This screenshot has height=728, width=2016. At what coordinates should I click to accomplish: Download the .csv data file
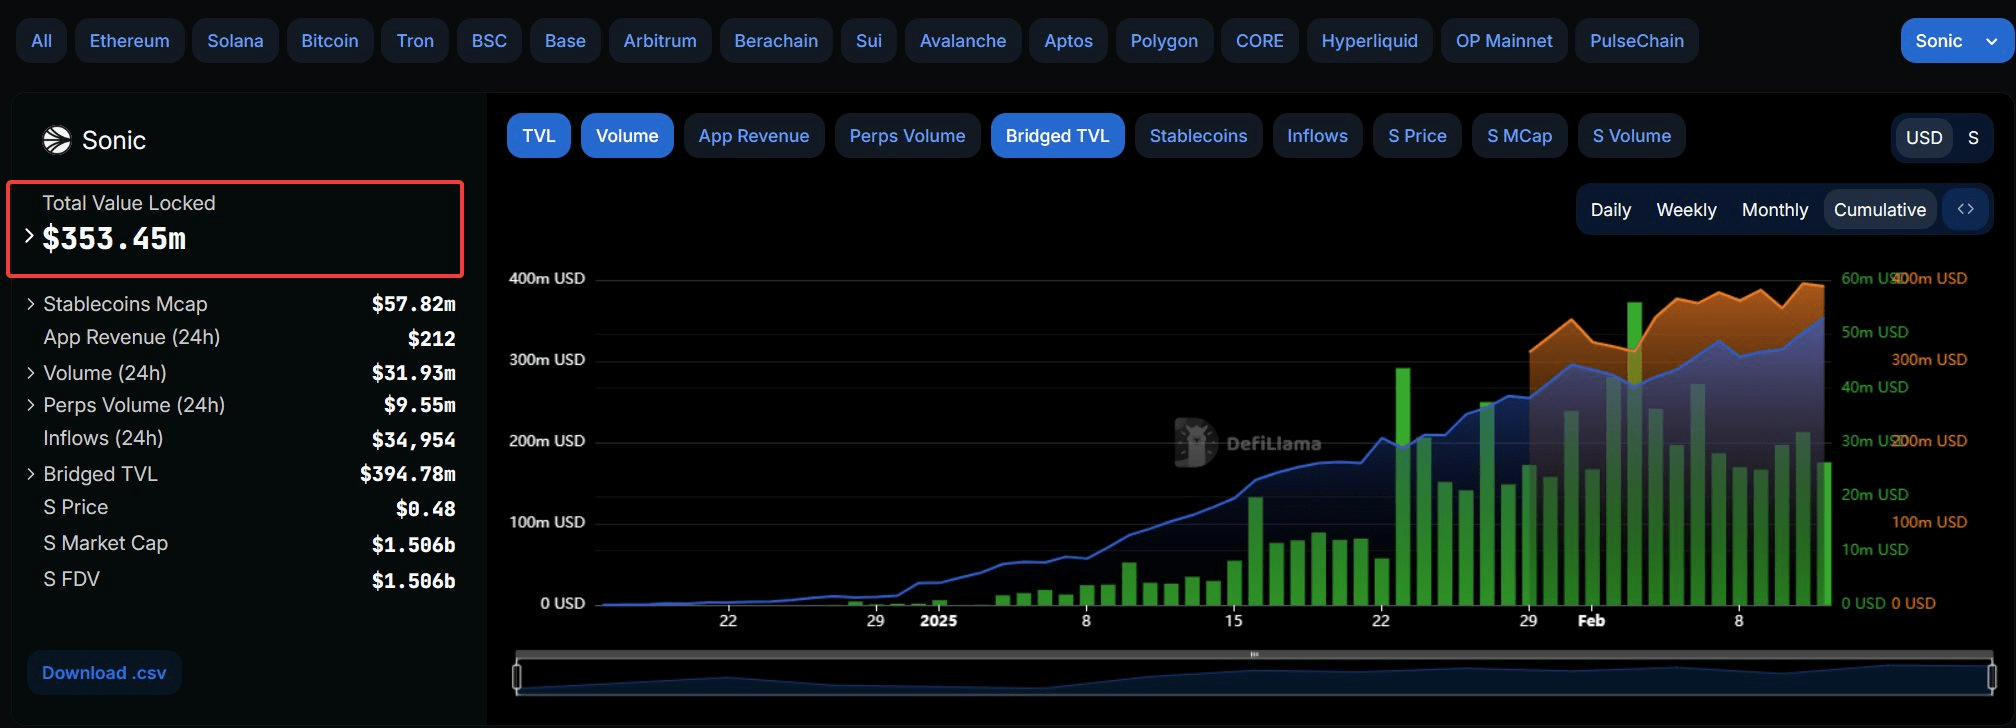104,673
